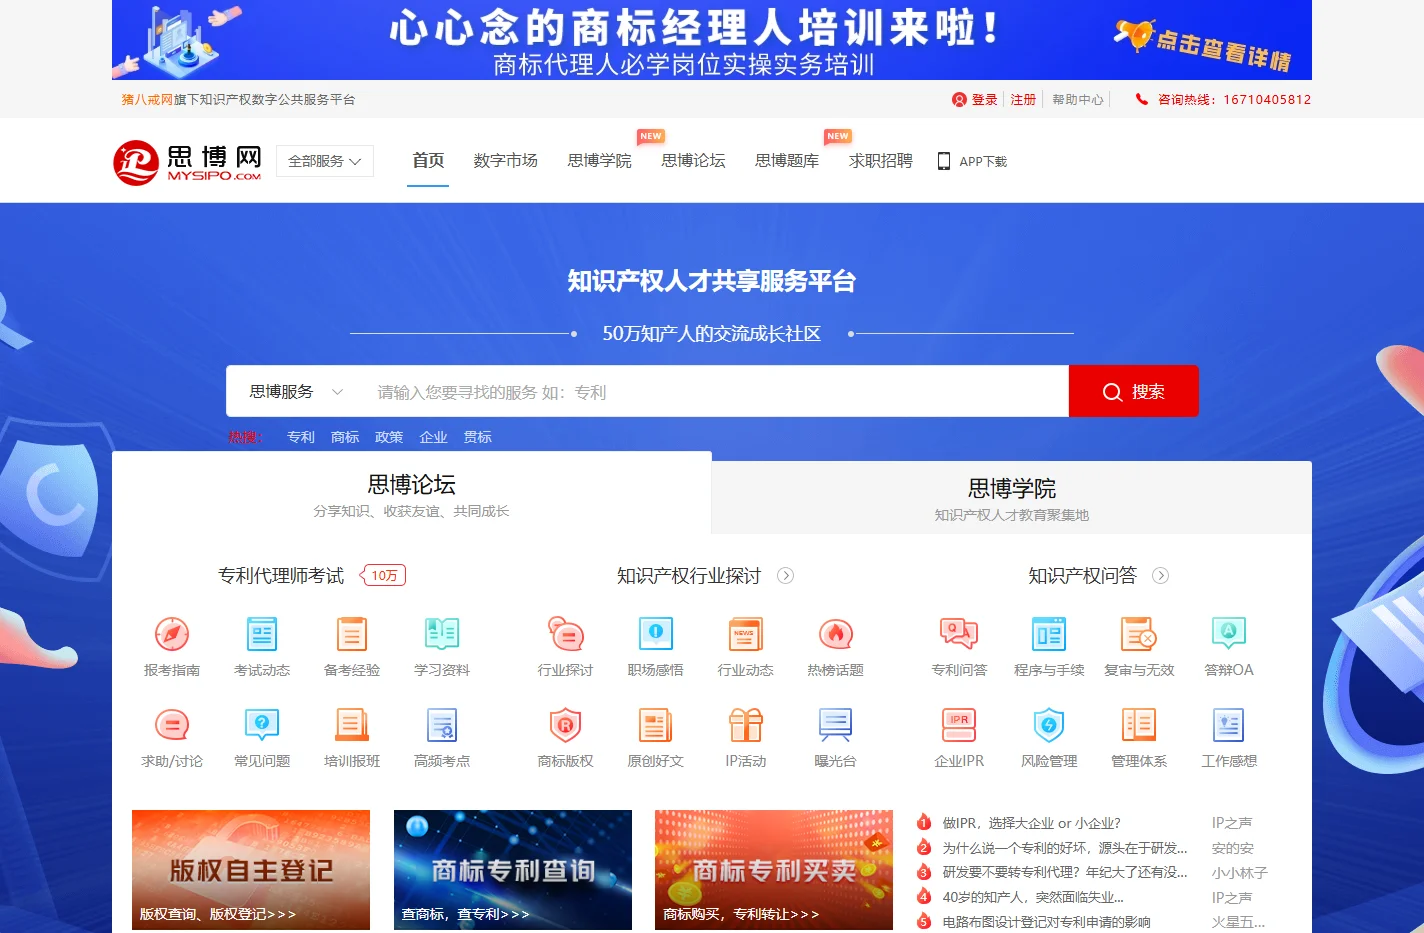This screenshot has height=933, width=1424.
Task: Open article 为什么说一个专利的好坏
Action: (x=1065, y=848)
